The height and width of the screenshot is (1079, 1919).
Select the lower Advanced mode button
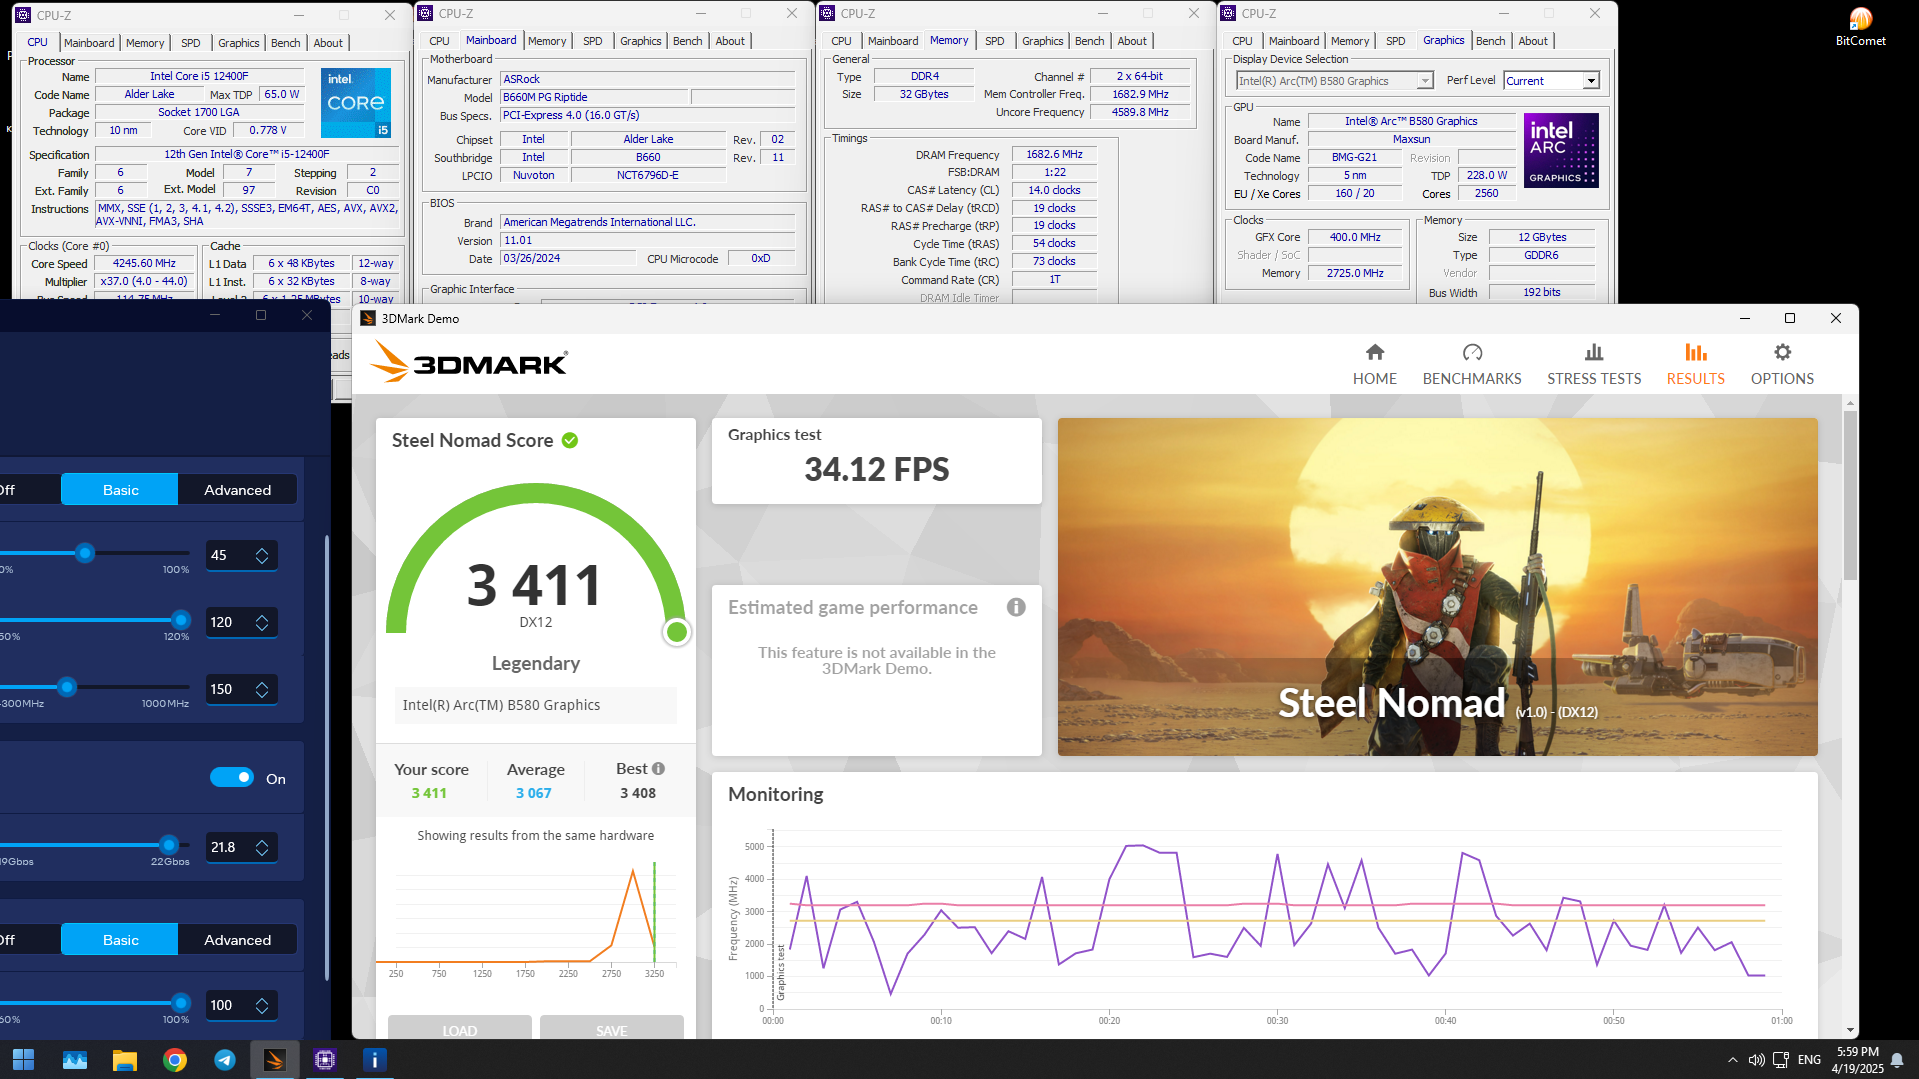point(238,940)
